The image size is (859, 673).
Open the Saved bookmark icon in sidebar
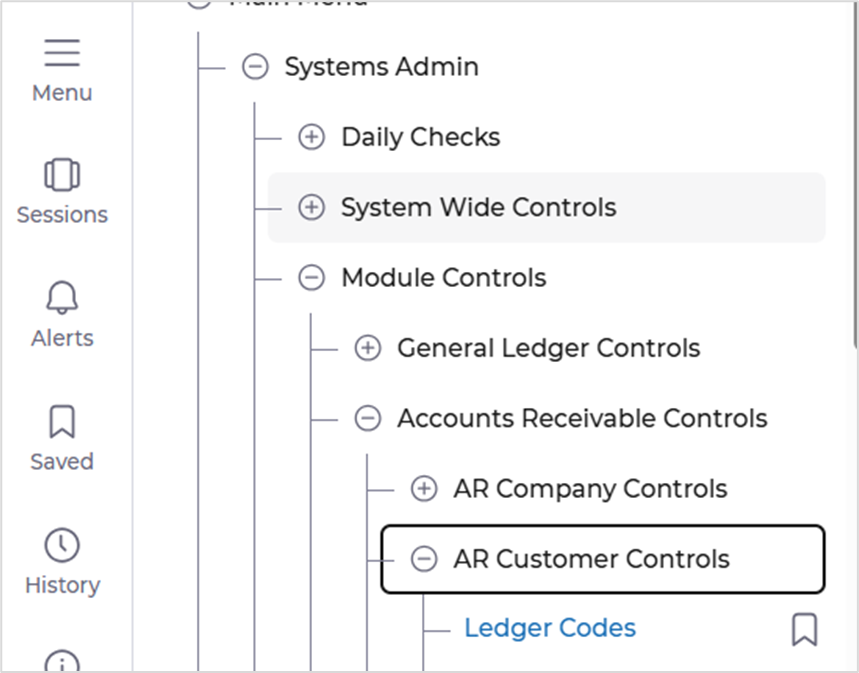(x=62, y=422)
